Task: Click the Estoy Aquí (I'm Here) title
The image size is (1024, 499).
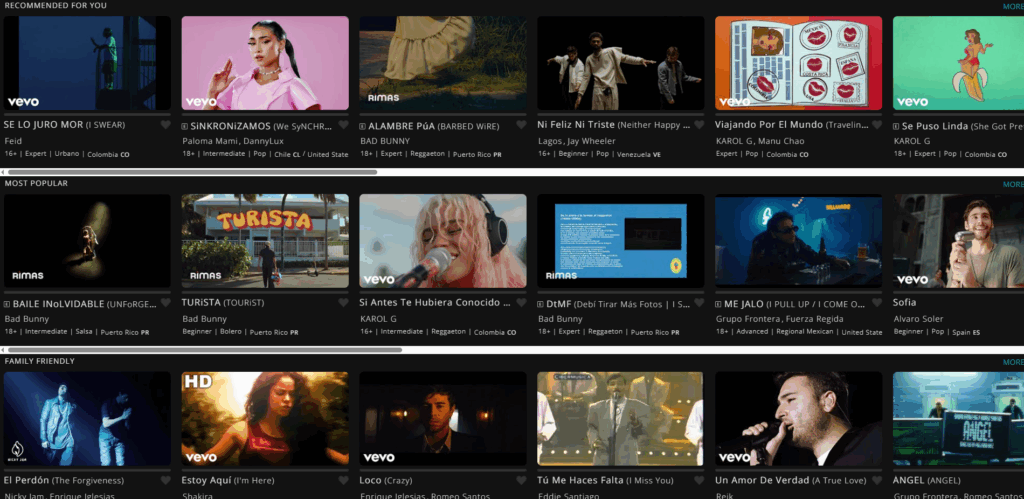Action: [x=228, y=480]
